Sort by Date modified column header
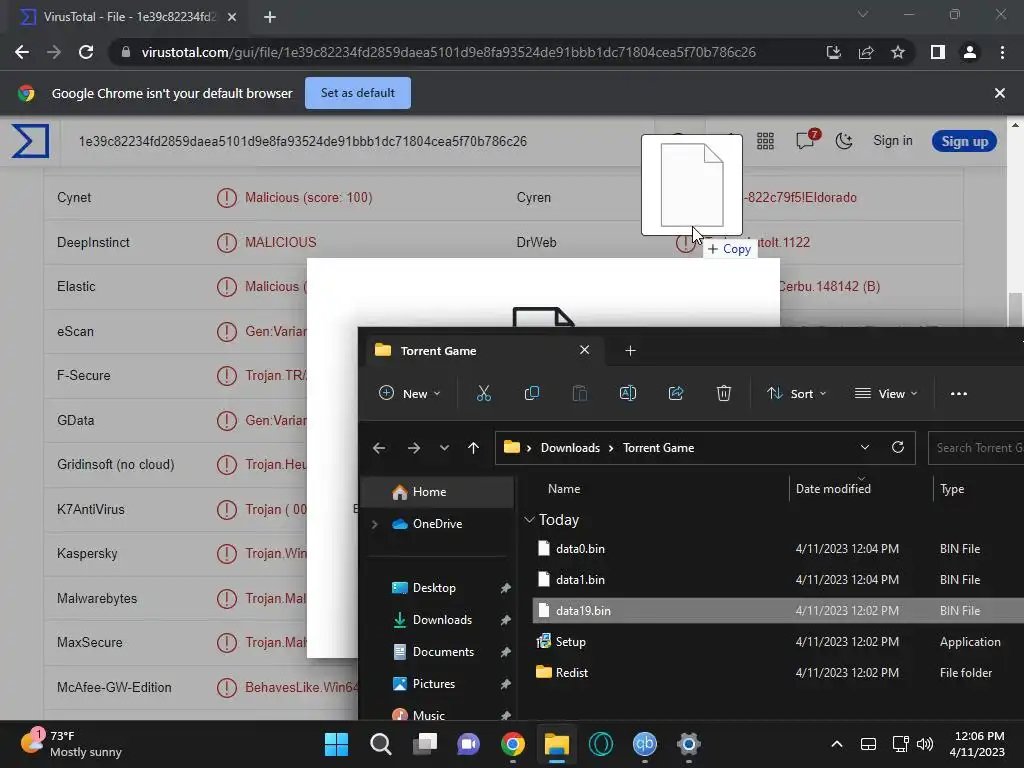The height and width of the screenshot is (768, 1024). (x=833, y=488)
